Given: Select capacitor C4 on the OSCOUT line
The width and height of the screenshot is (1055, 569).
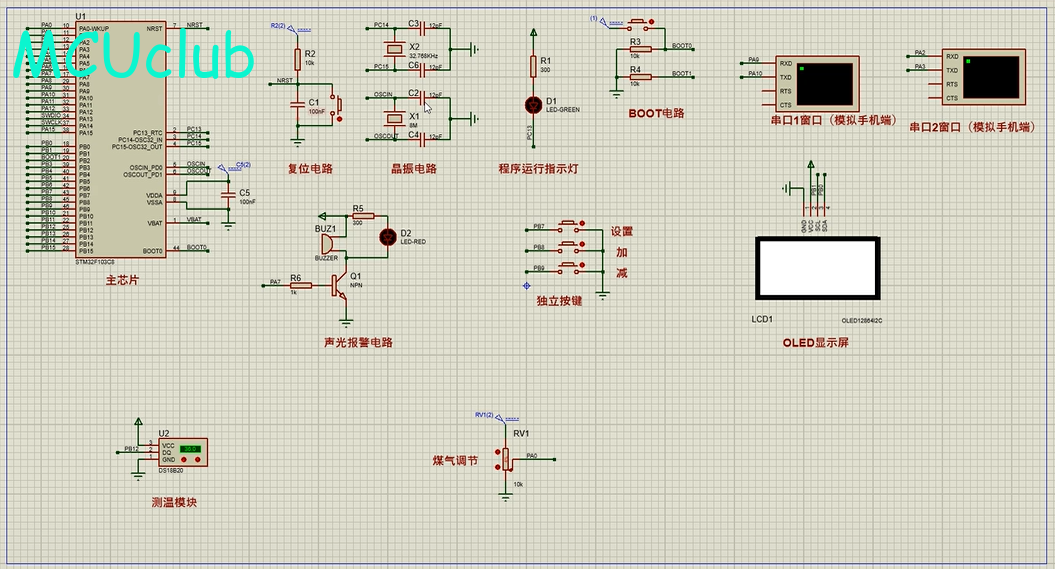Looking at the screenshot, I should click(x=422, y=139).
